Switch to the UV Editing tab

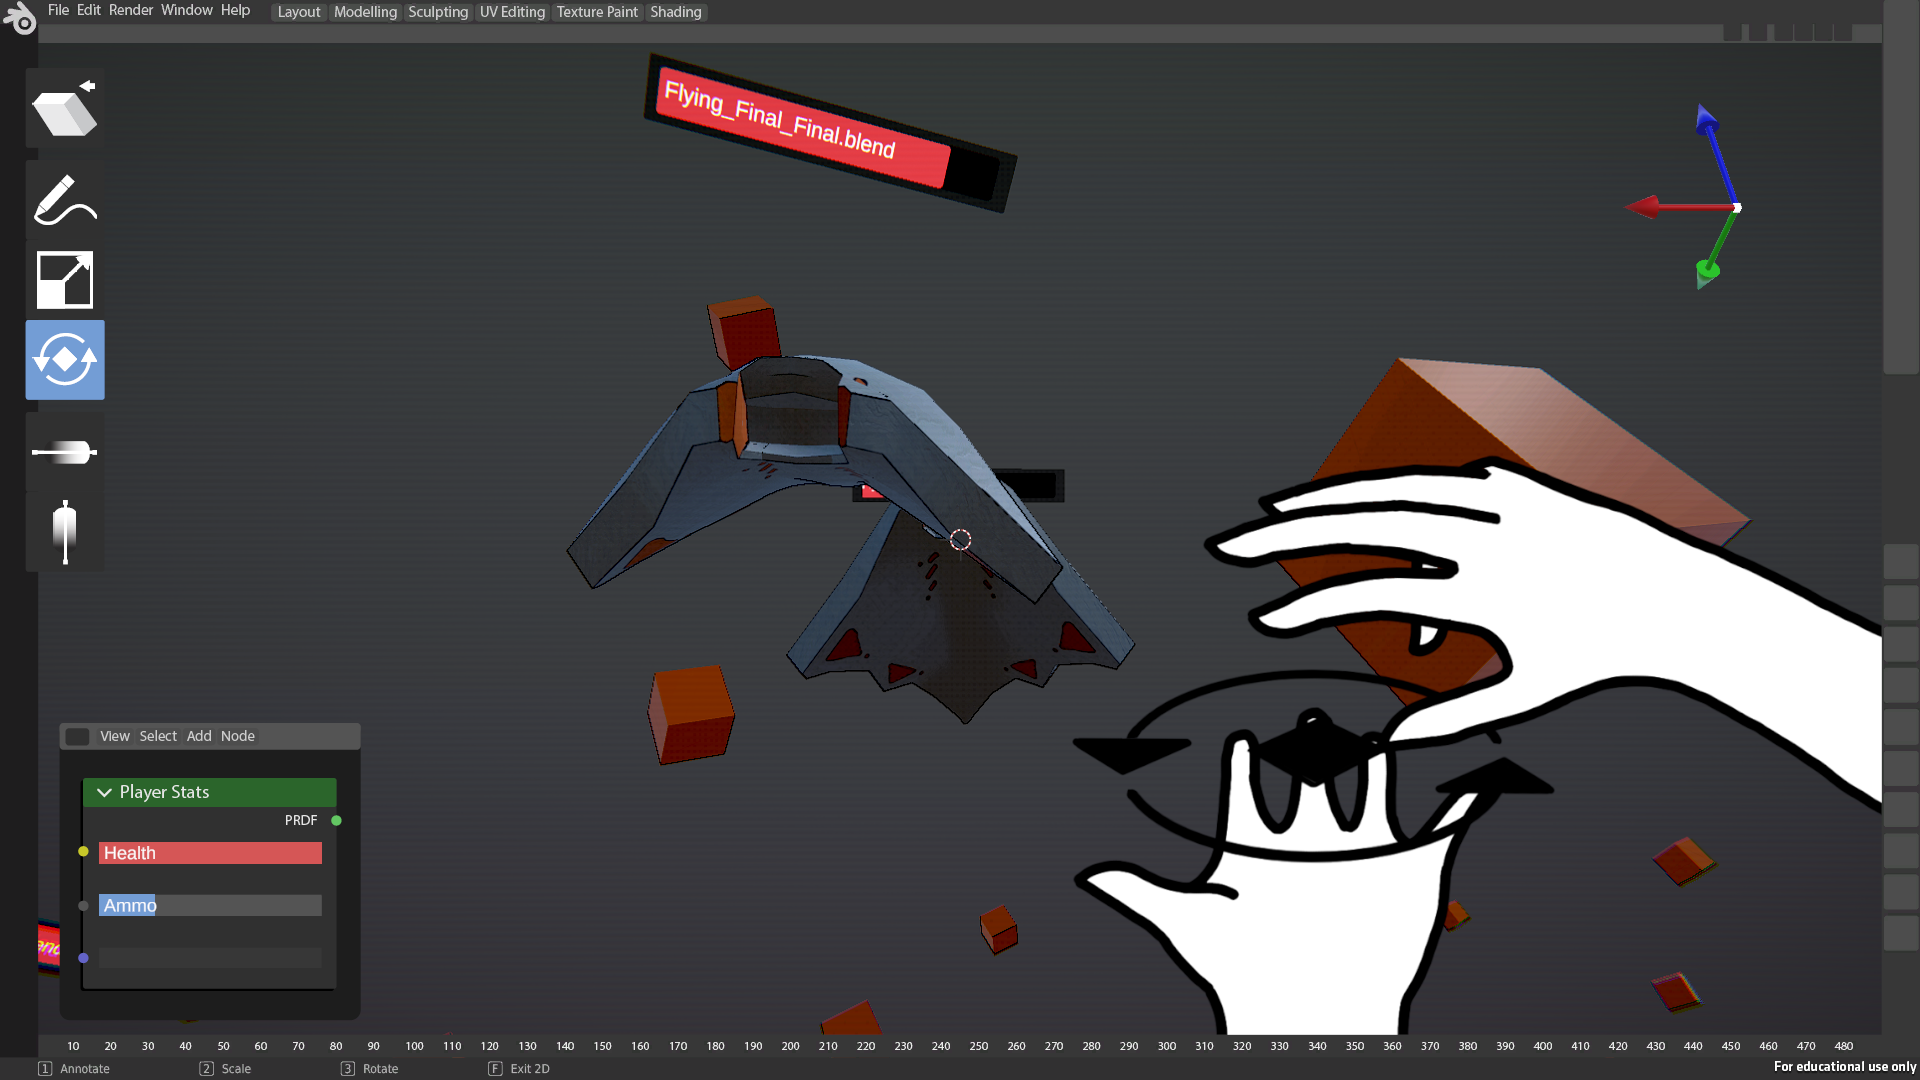pyautogui.click(x=512, y=12)
